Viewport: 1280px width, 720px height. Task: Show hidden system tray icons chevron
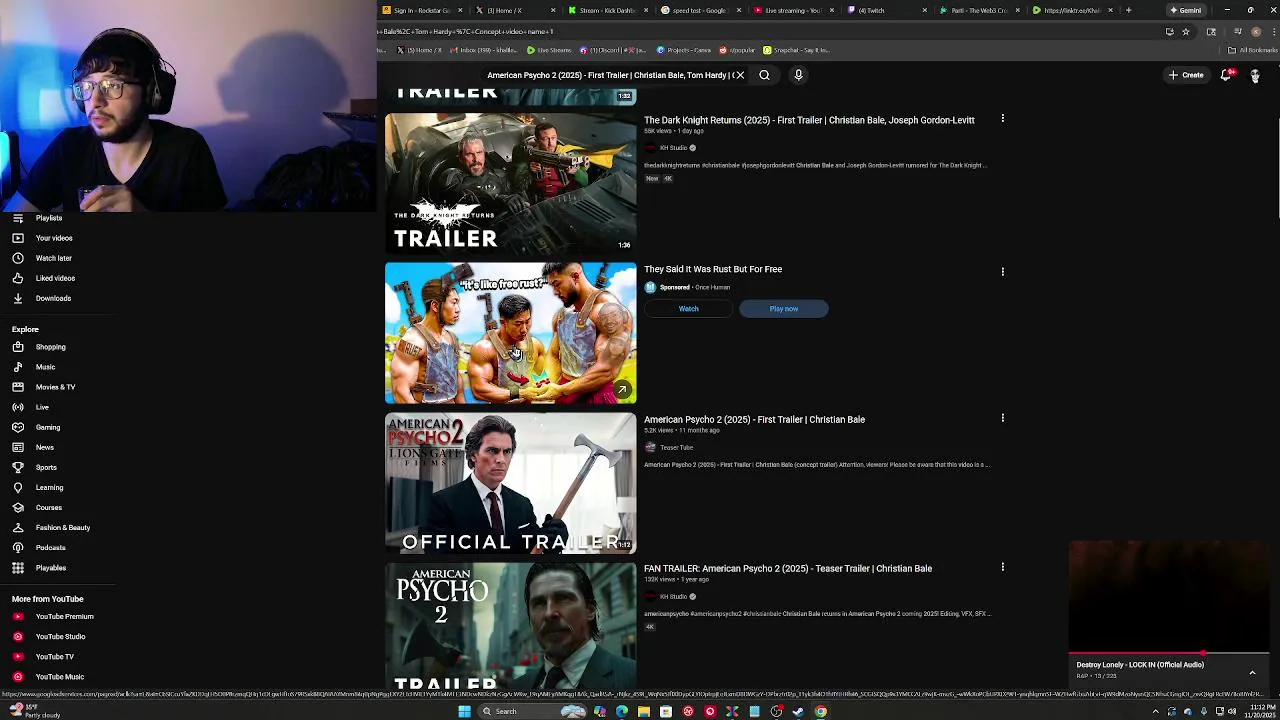pos(1156,711)
